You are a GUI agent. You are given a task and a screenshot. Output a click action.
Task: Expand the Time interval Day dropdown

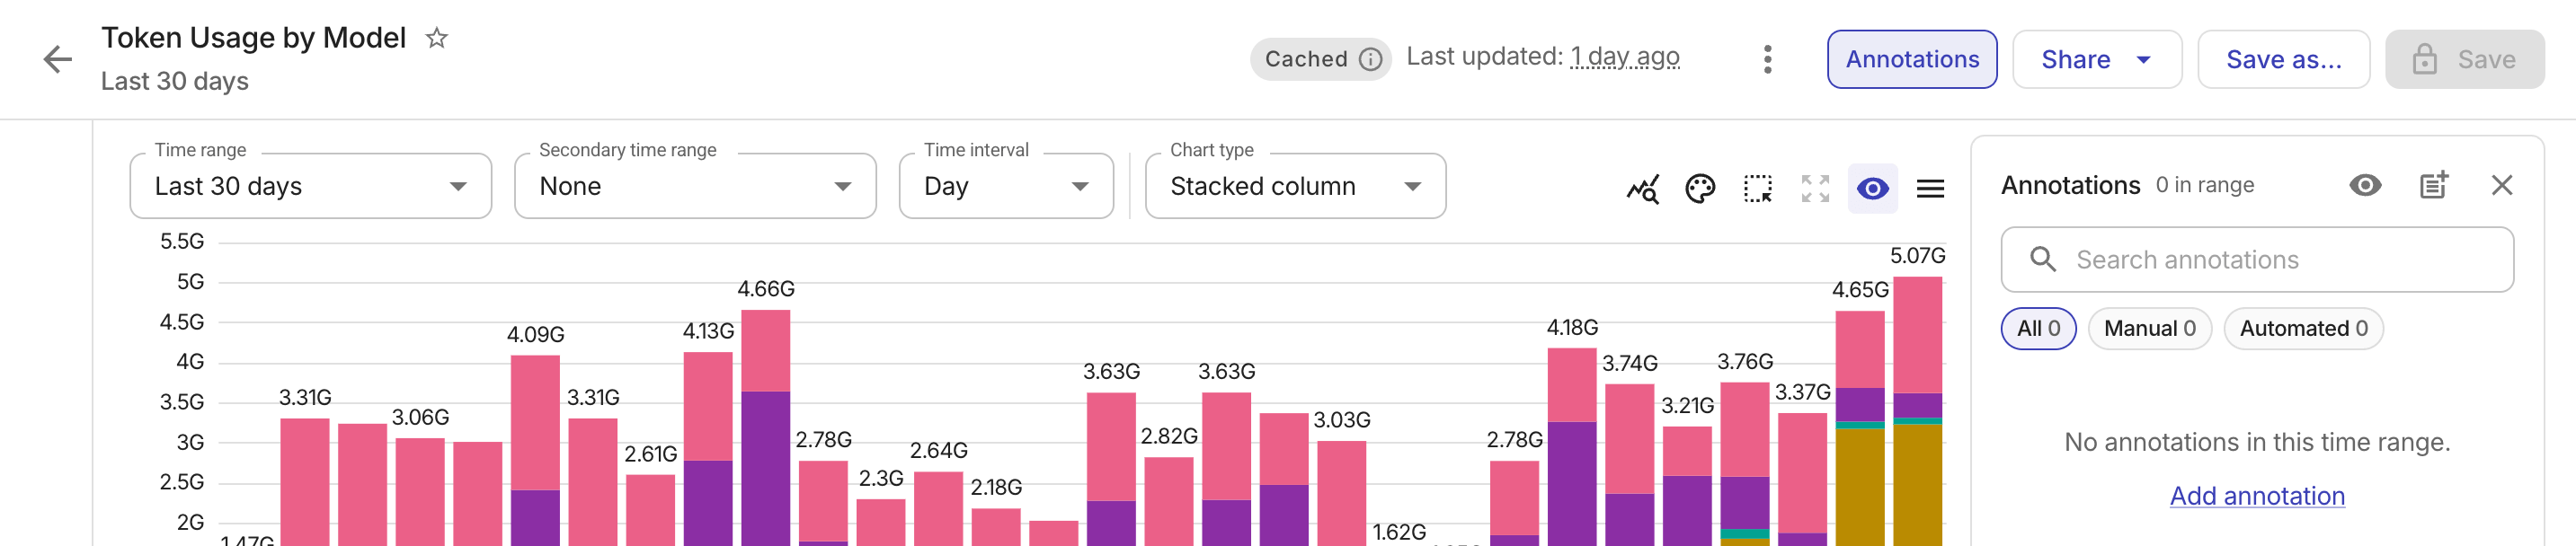(1005, 186)
